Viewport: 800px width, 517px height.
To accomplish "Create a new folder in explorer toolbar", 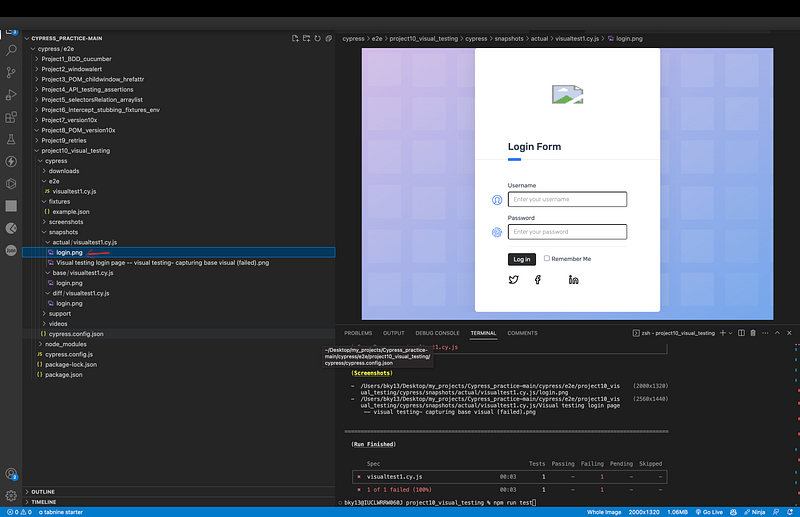I will point(306,38).
